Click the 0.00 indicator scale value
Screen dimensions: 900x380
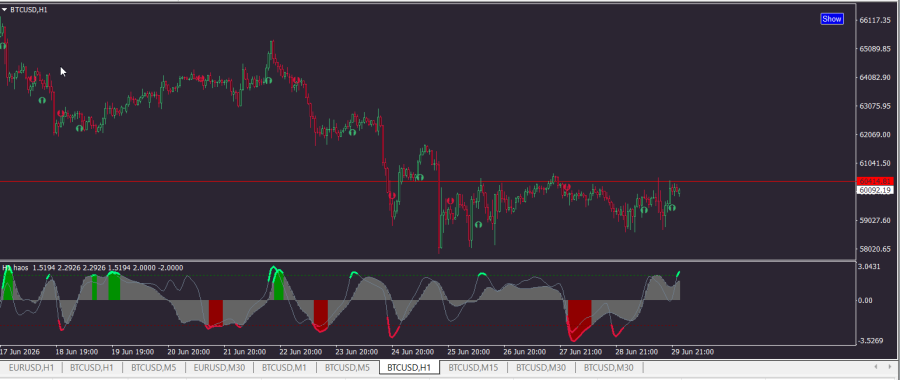coord(866,300)
